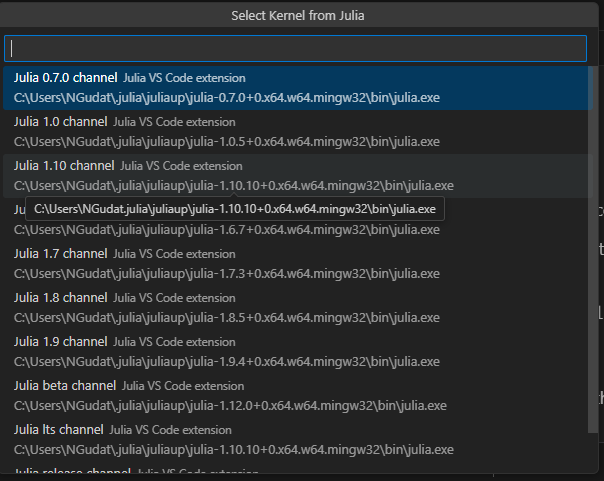
Task: Click the julia-1.10.10 path tooltip popup
Action: pos(235,209)
